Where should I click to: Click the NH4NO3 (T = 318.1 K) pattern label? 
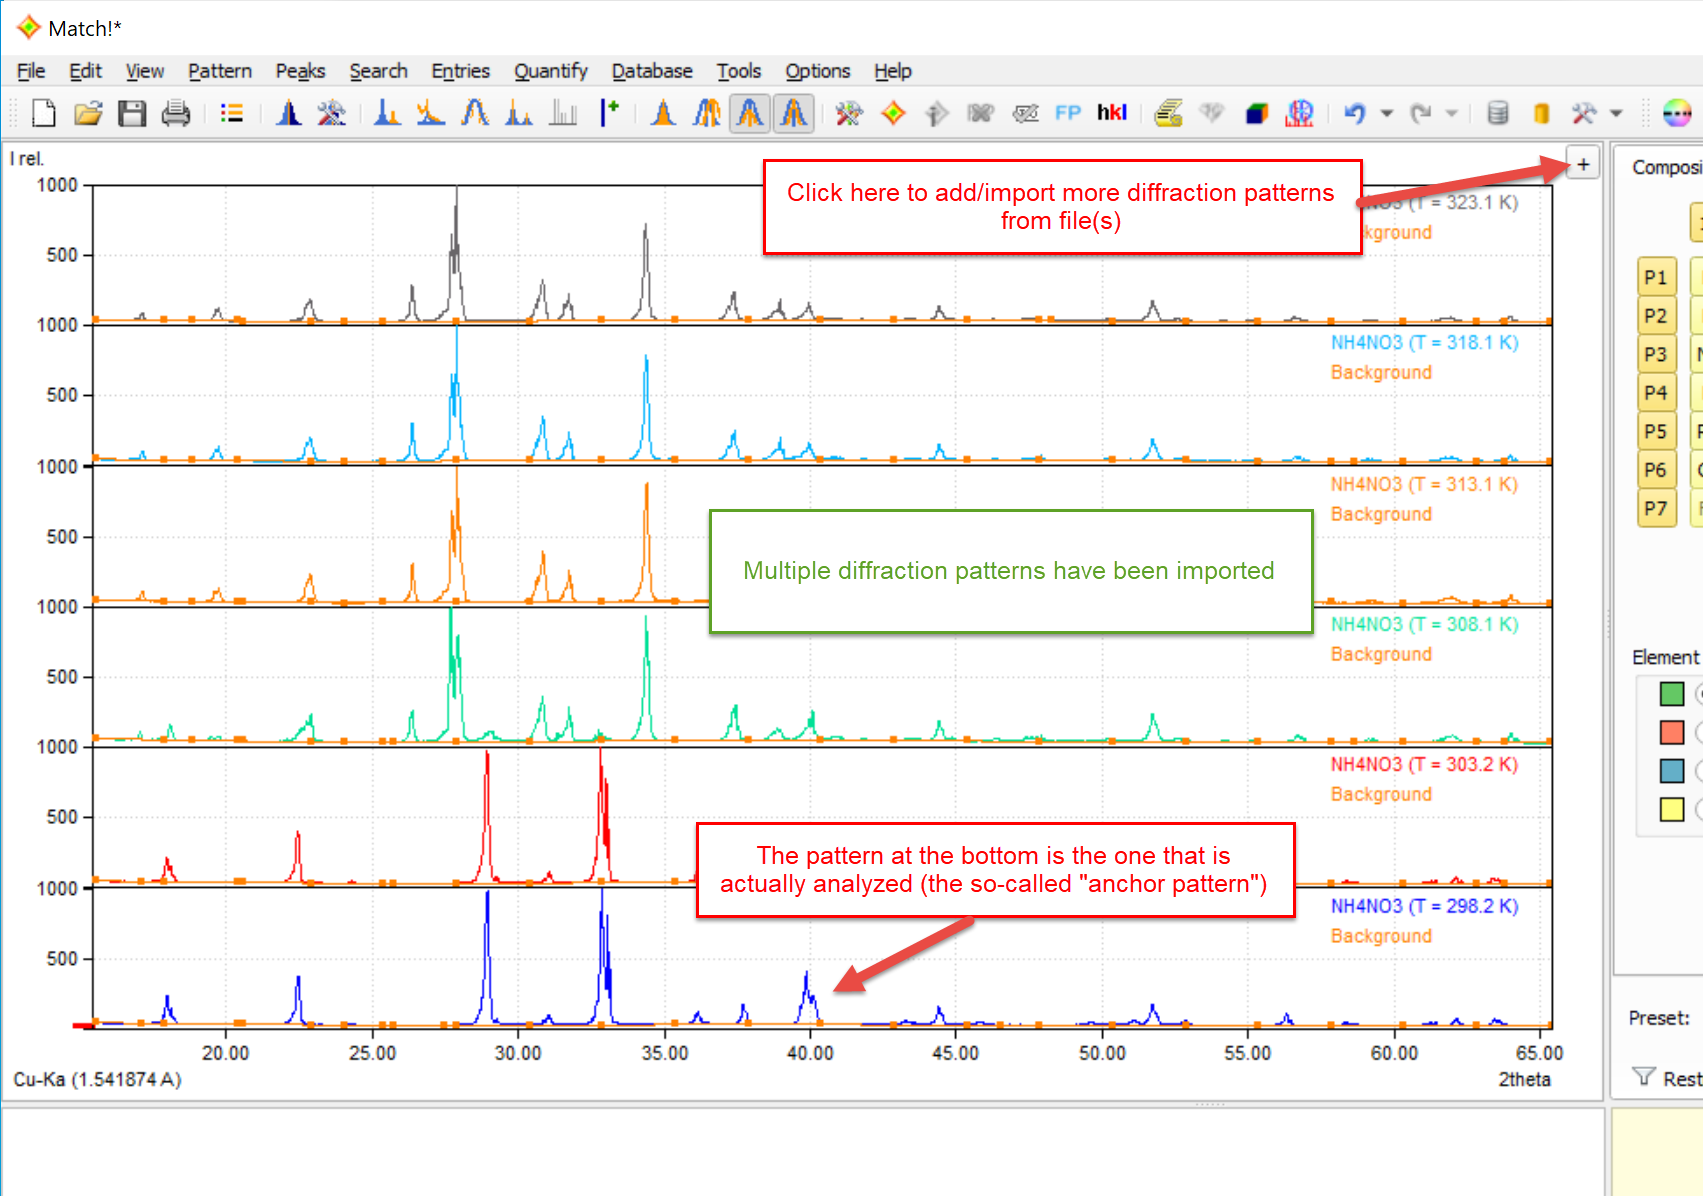click(1423, 343)
